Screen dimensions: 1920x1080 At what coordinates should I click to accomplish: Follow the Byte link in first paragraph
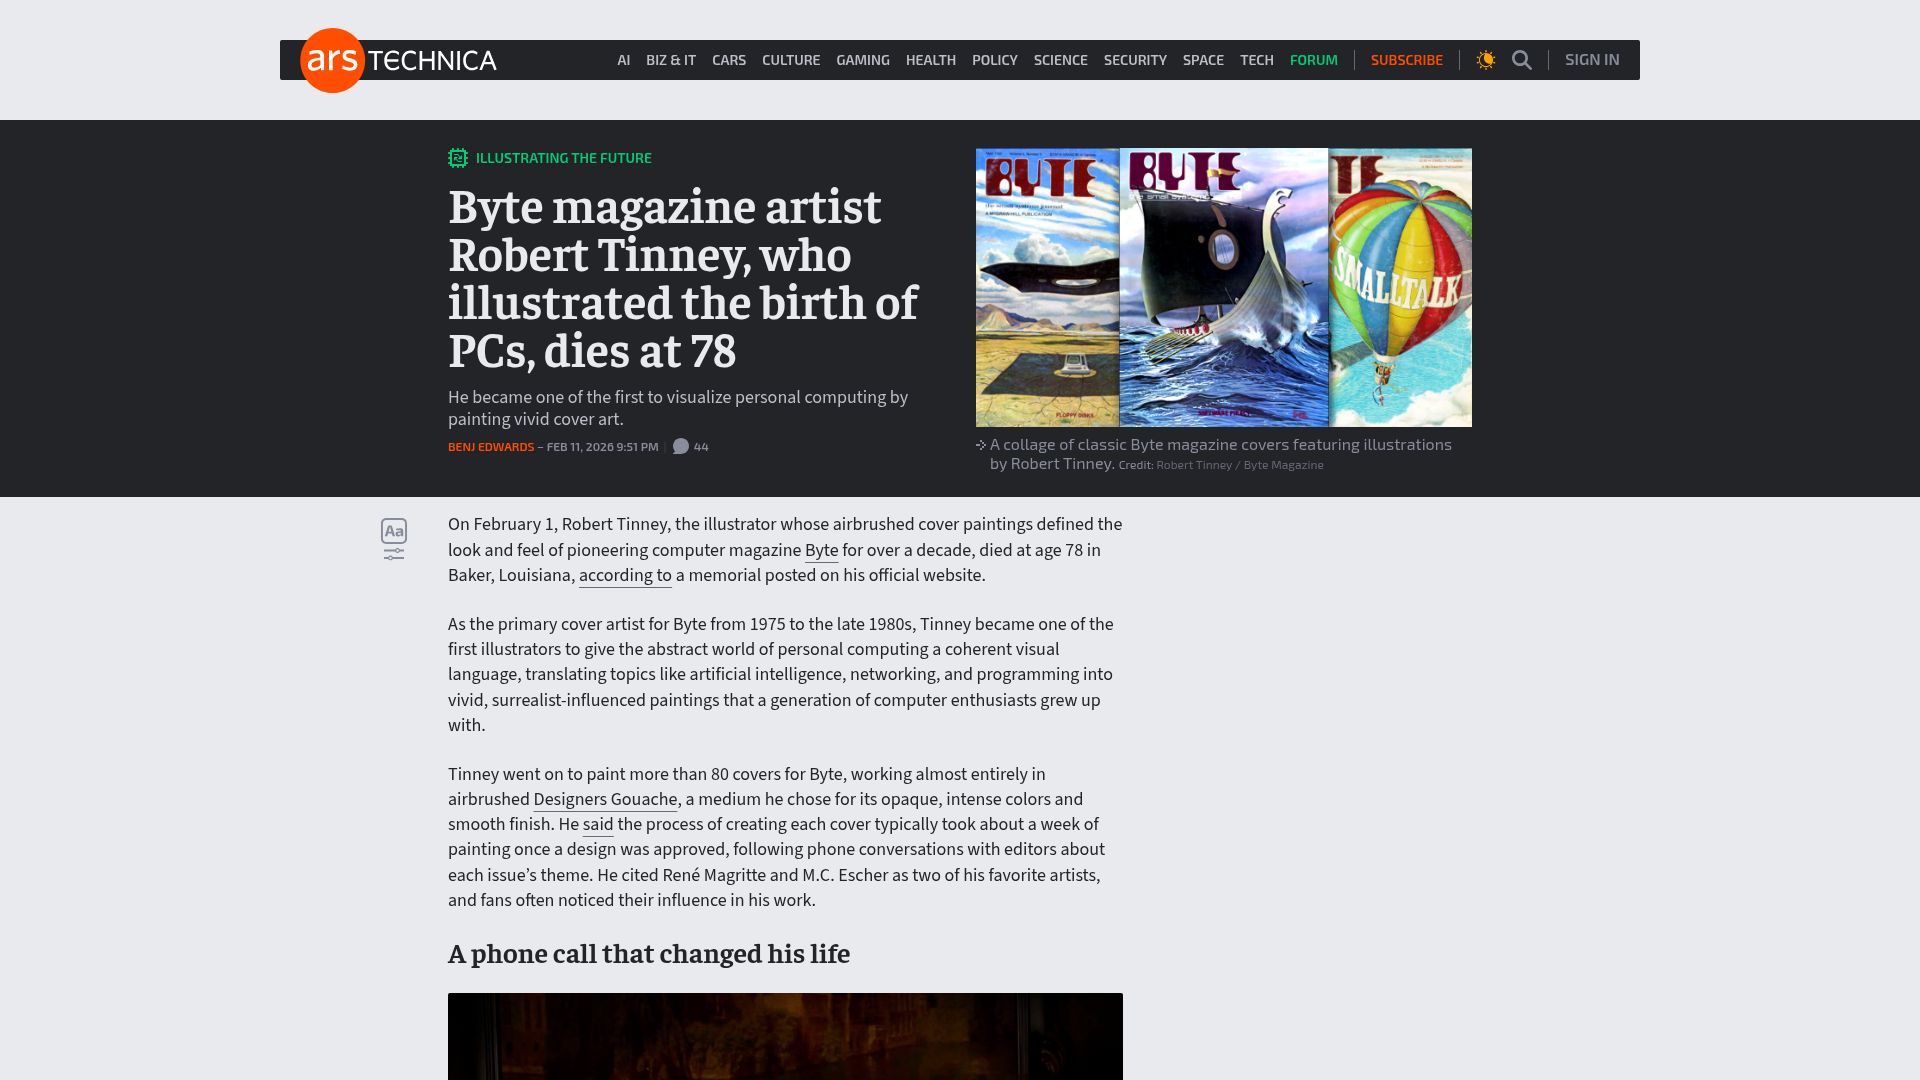tap(822, 550)
